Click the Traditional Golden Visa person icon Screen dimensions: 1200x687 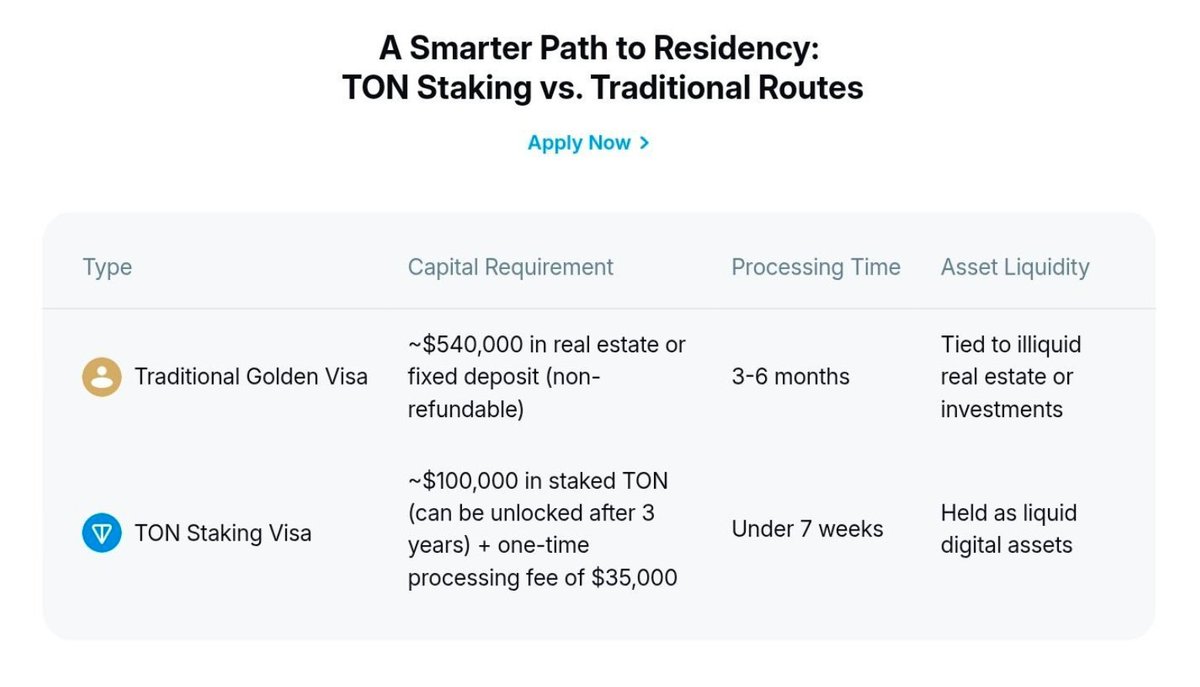(x=102, y=377)
